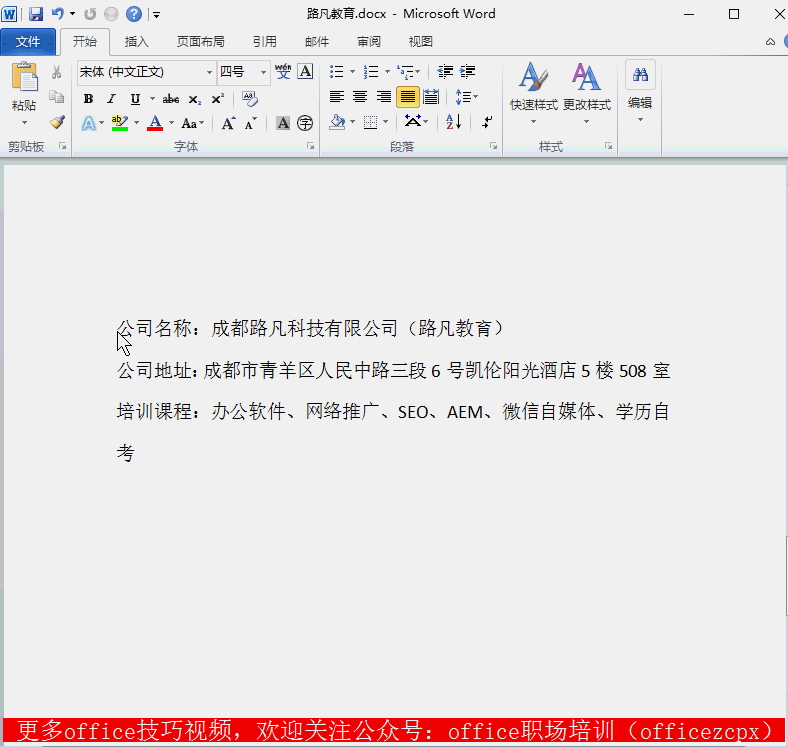Apply the green text highlight color
The width and height of the screenshot is (788, 747).
pyautogui.click(x=120, y=123)
